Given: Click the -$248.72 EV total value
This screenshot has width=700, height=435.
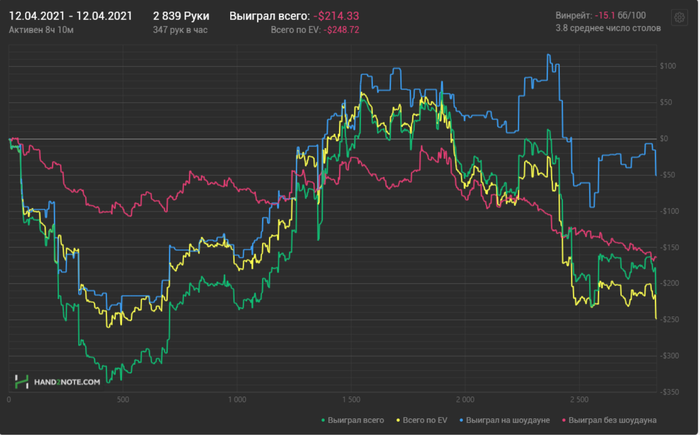Looking at the screenshot, I should 341,30.
